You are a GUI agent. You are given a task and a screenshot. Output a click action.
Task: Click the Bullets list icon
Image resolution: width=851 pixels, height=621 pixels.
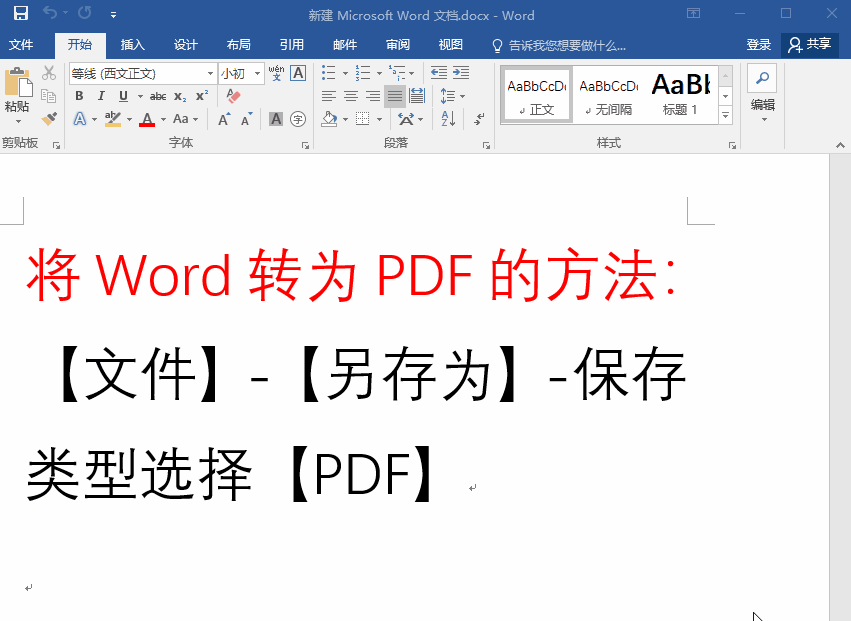tap(328, 73)
